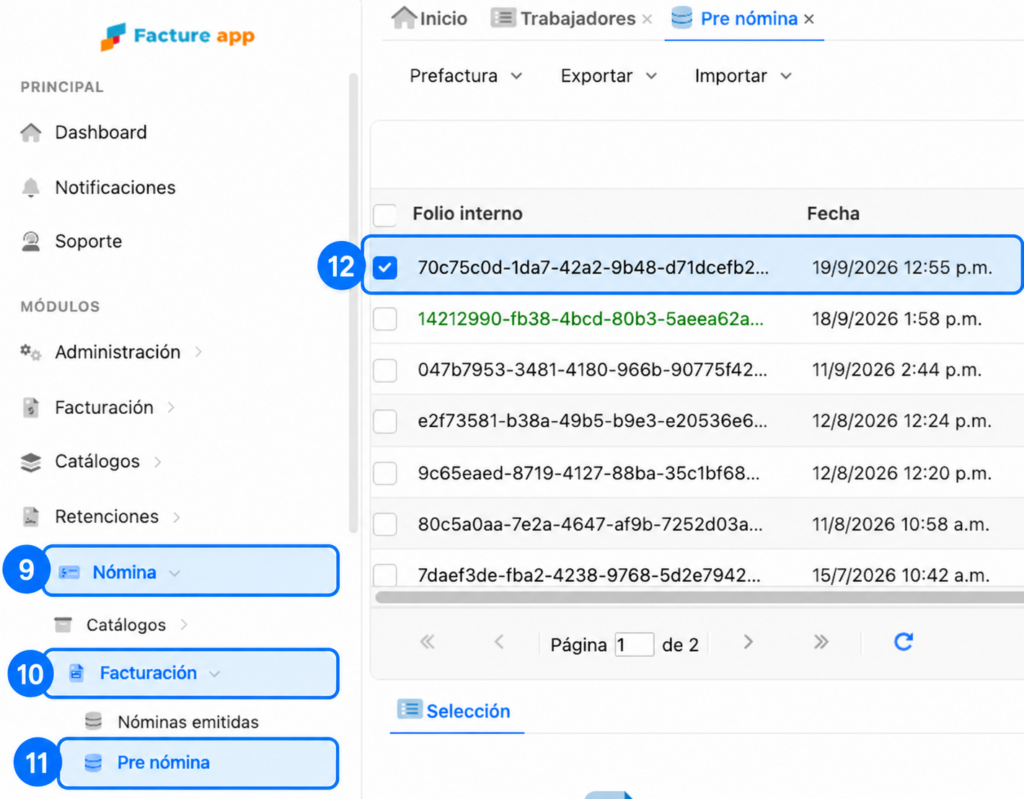Click the Inicio tab home icon
Screen dimensions: 1024x799
pyautogui.click(x=404, y=18)
